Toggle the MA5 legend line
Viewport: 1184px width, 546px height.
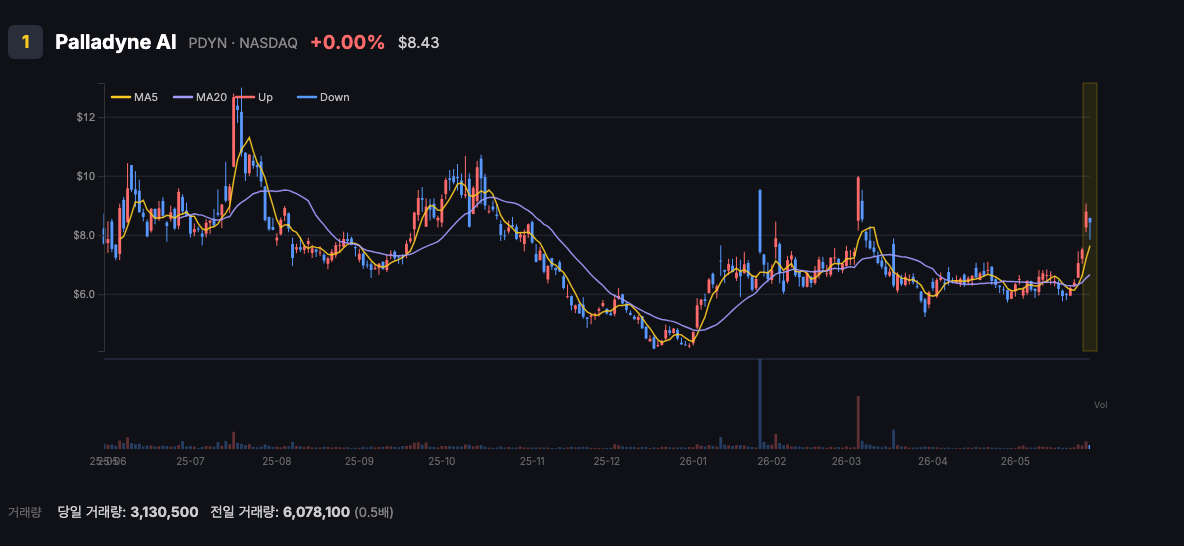(135, 97)
